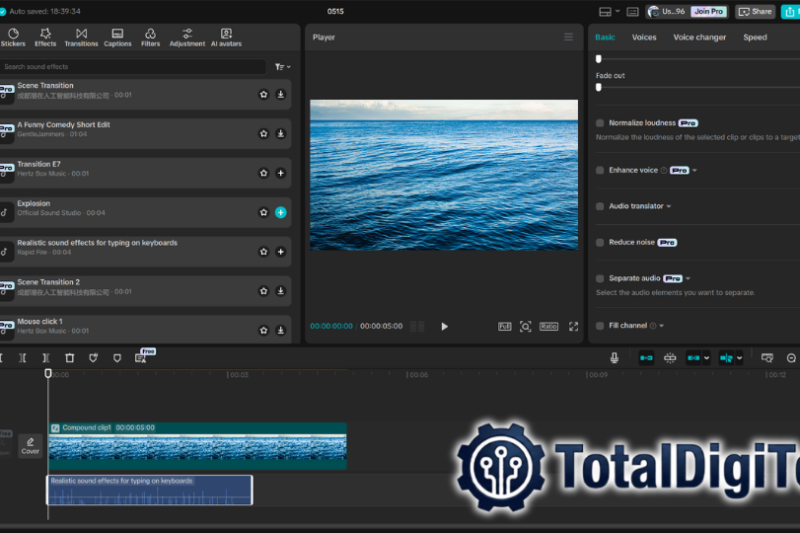Start voiceover recording with microphone icon
Image resolution: width=800 pixels, height=533 pixels.
(614, 358)
